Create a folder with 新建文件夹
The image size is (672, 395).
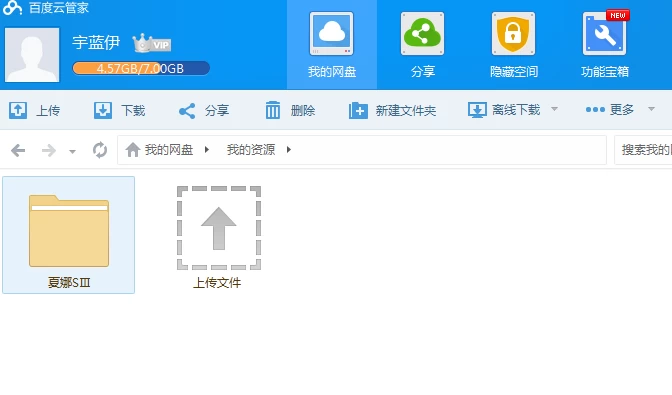click(x=393, y=111)
